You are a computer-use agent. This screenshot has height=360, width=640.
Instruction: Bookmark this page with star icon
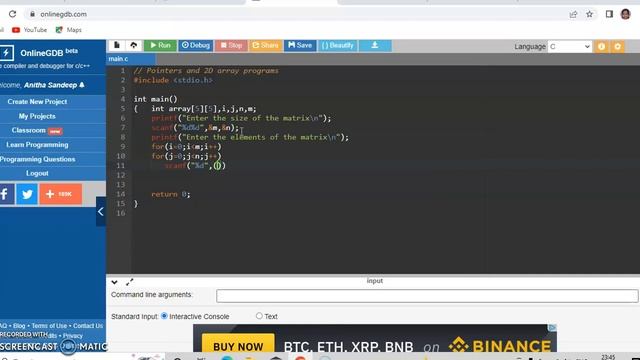tap(589, 14)
